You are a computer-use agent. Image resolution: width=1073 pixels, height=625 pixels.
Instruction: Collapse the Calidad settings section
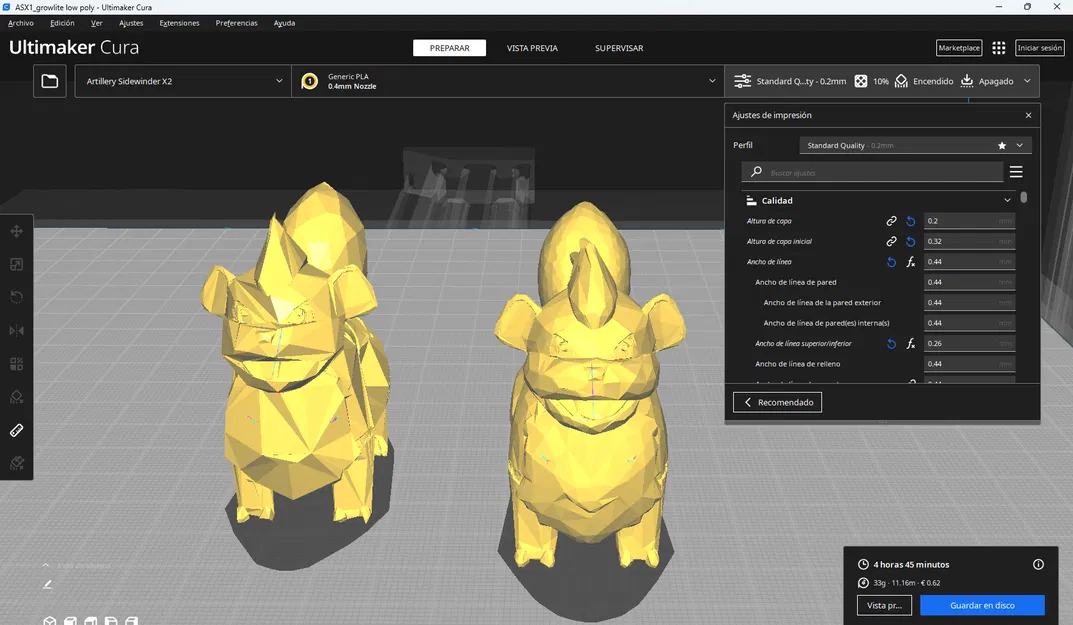pyautogui.click(x=1007, y=200)
